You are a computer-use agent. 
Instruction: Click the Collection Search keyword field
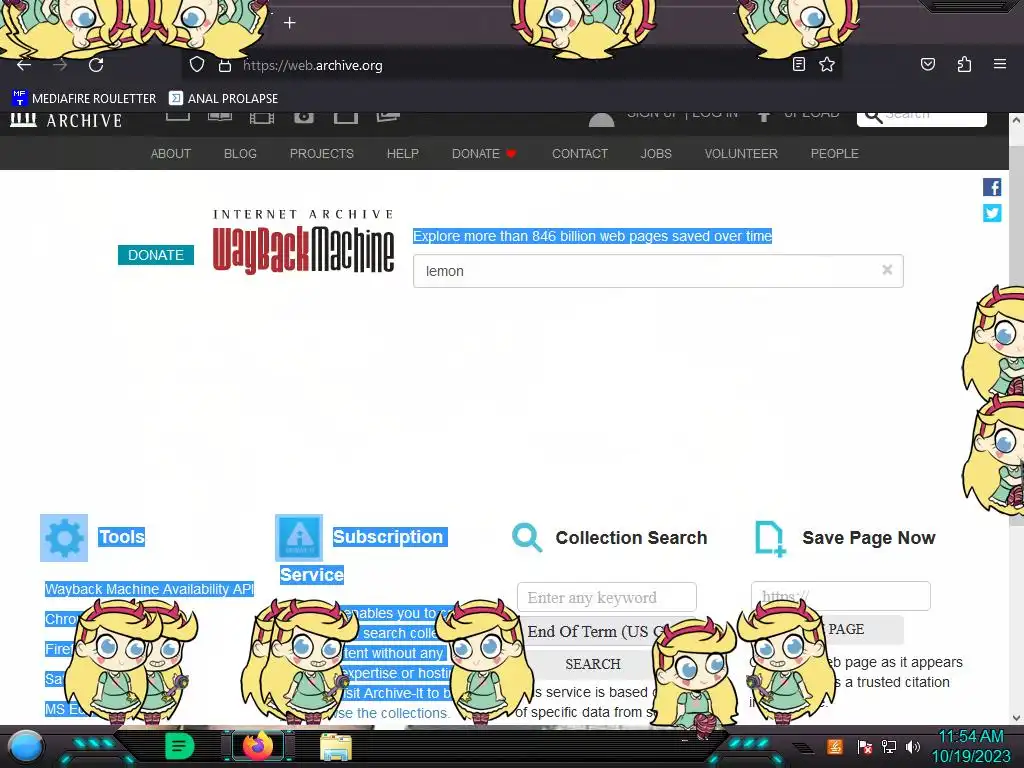[x=607, y=598]
